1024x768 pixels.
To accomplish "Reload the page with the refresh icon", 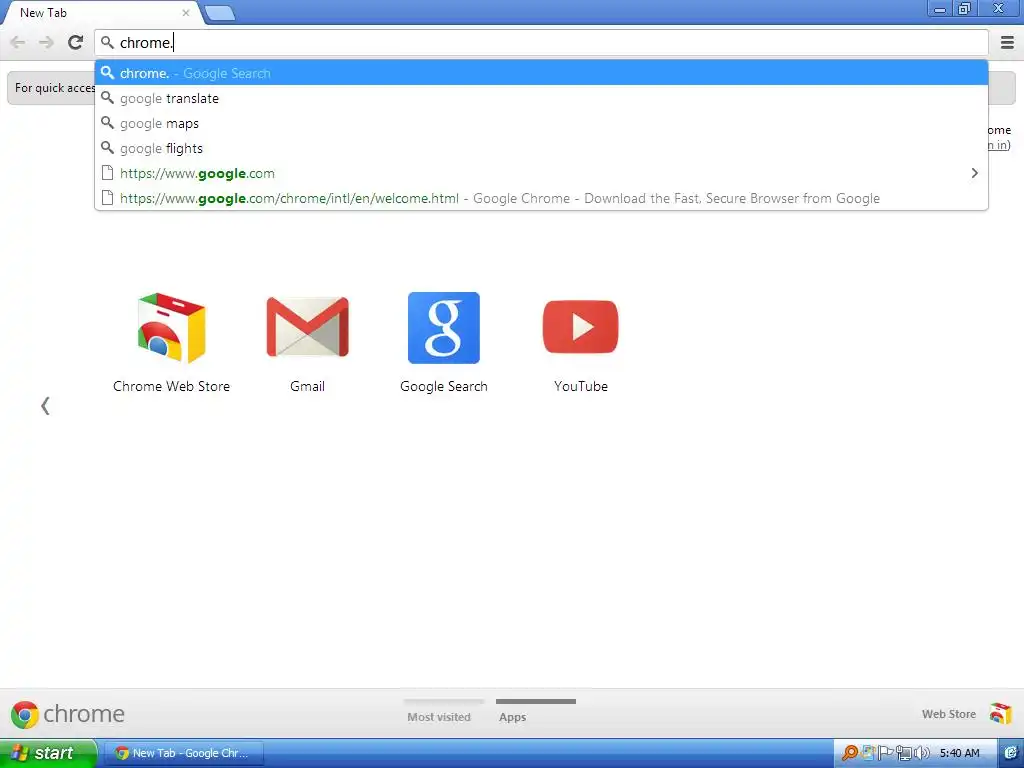I will tap(76, 42).
